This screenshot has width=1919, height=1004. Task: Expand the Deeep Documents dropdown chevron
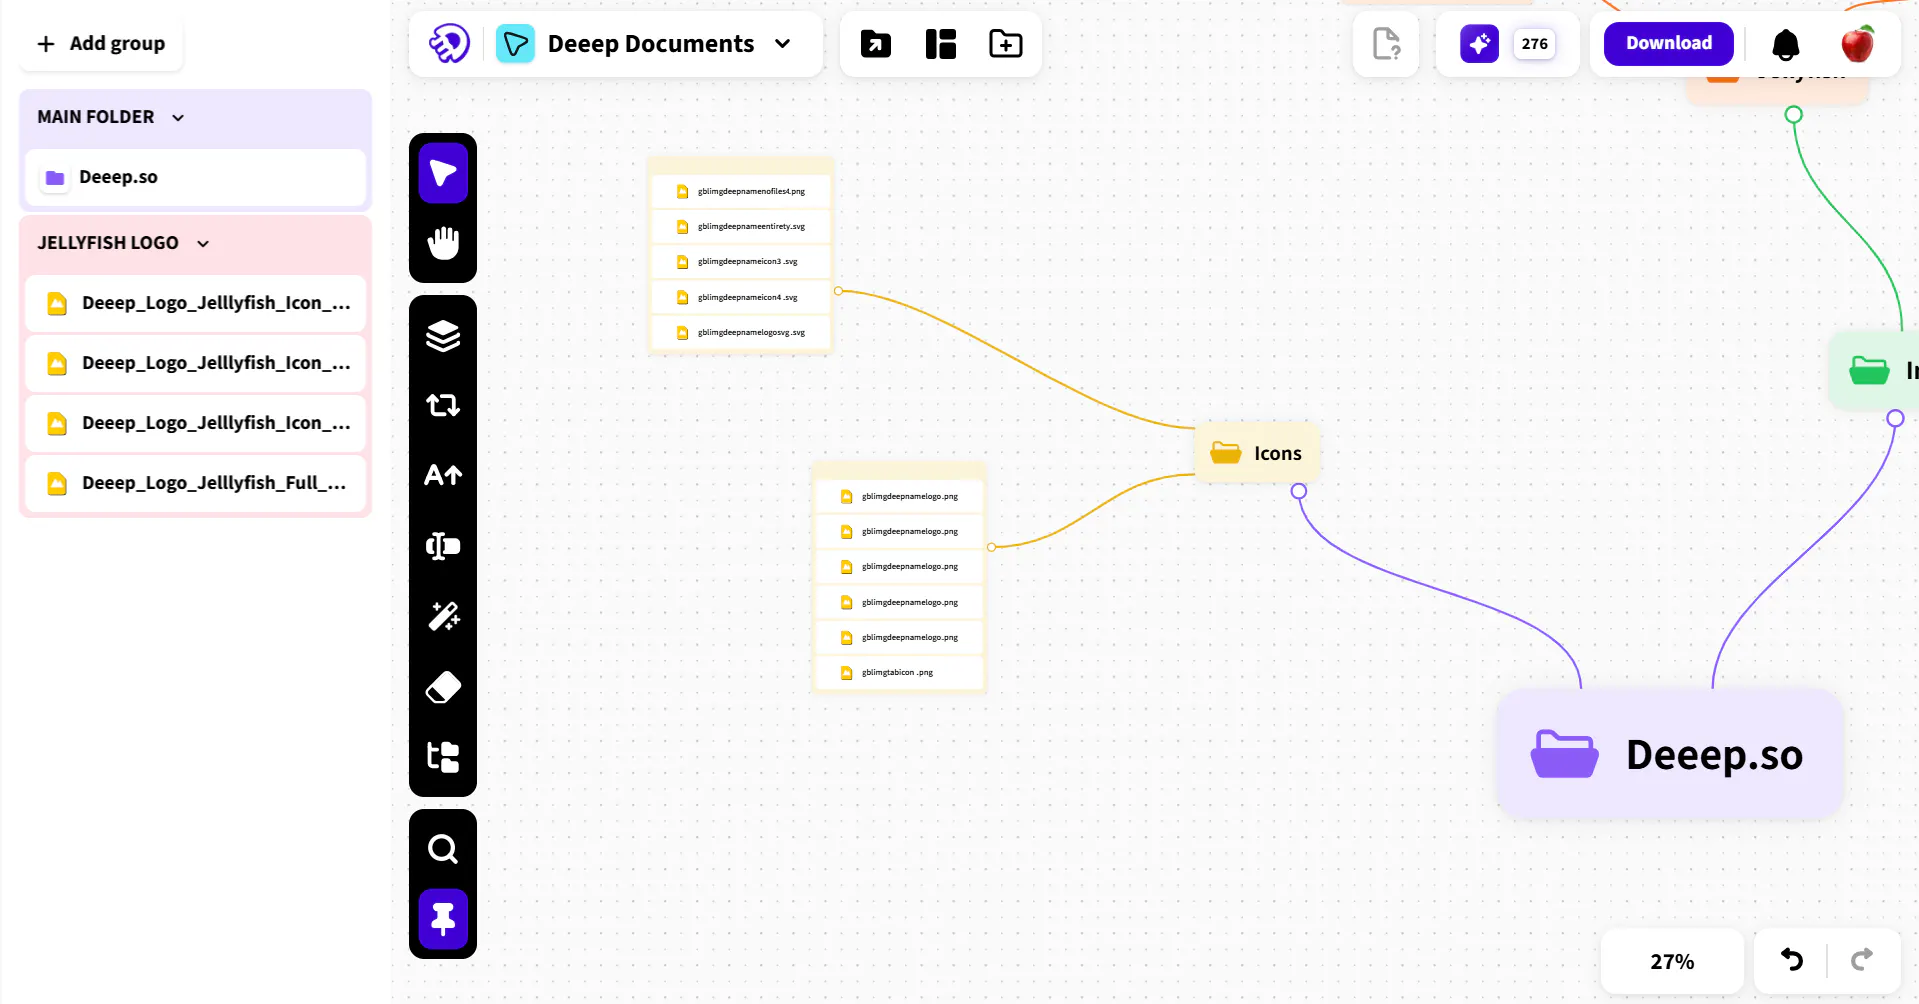[783, 44]
